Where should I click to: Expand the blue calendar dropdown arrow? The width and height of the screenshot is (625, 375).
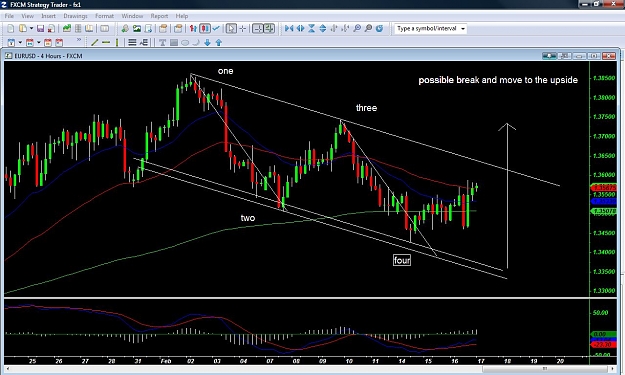(x=20, y=42)
